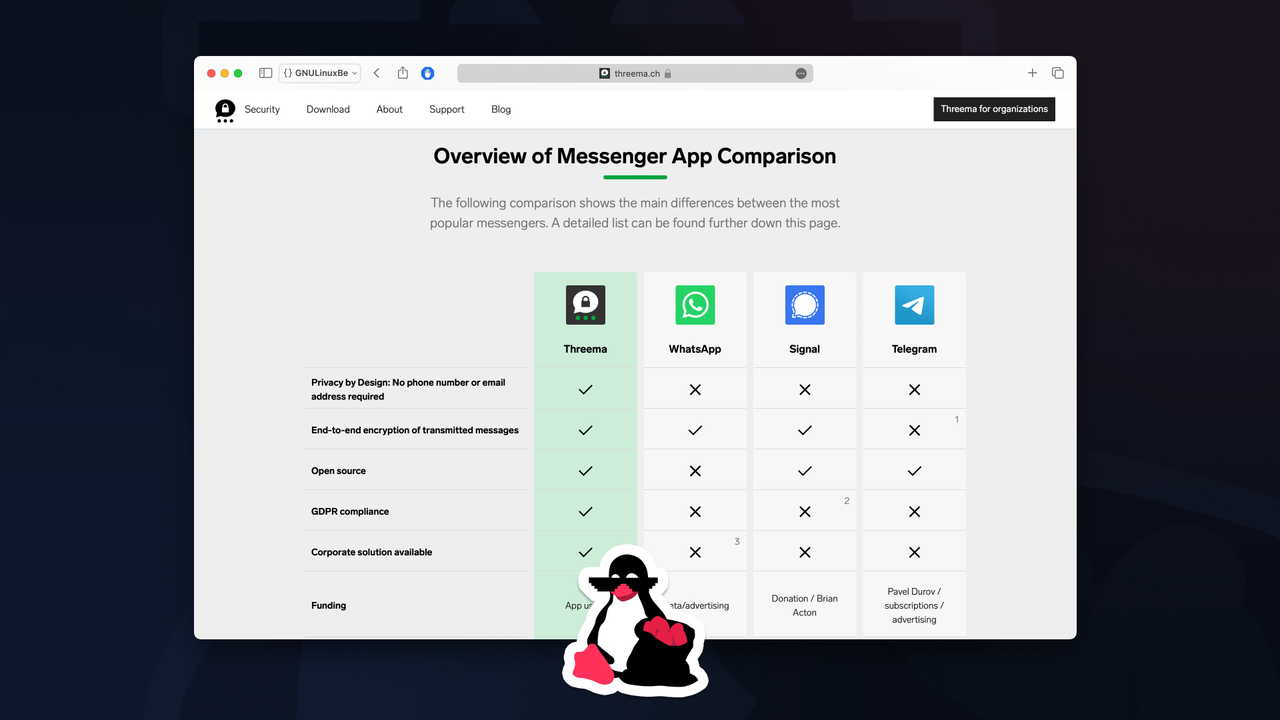Click Telegram cross for End-to-end encryption
The width and height of the screenshot is (1280, 720).
coord(914,430)
